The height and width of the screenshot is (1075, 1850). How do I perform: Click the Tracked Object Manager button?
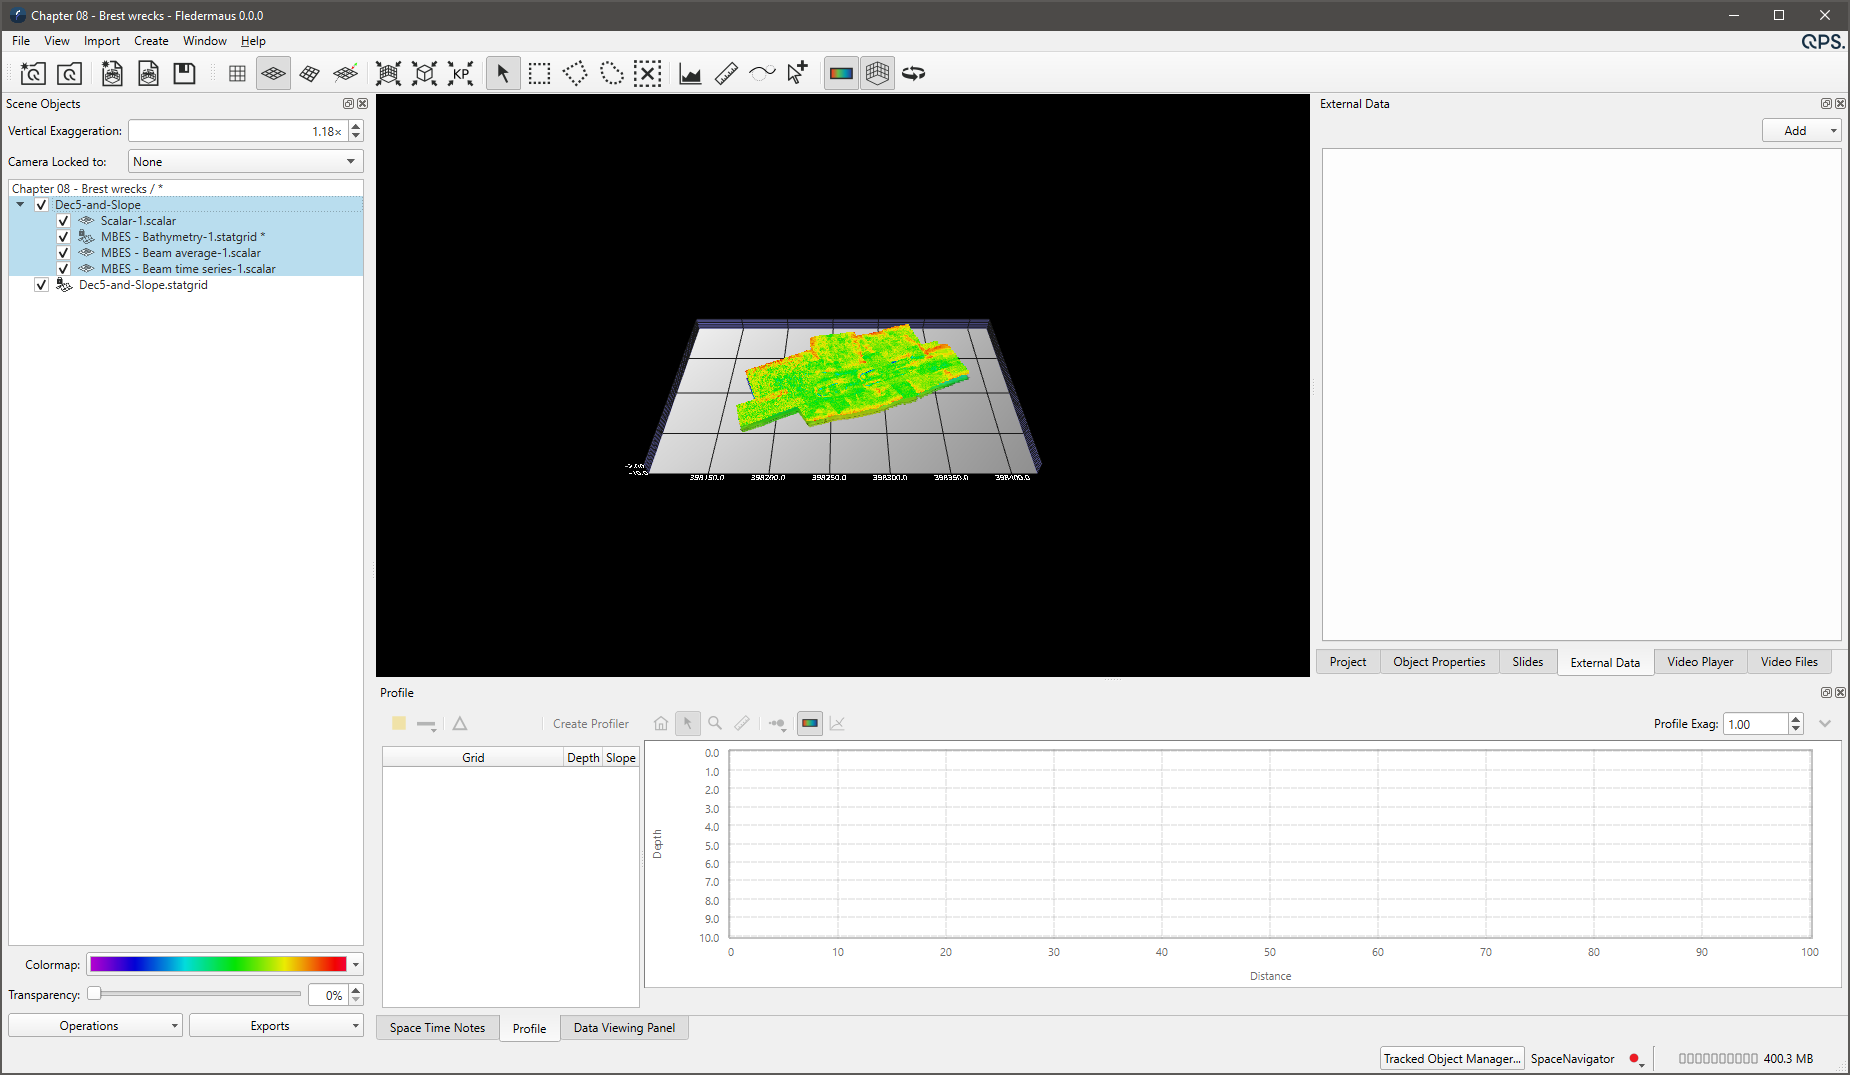(1451, 1059)
